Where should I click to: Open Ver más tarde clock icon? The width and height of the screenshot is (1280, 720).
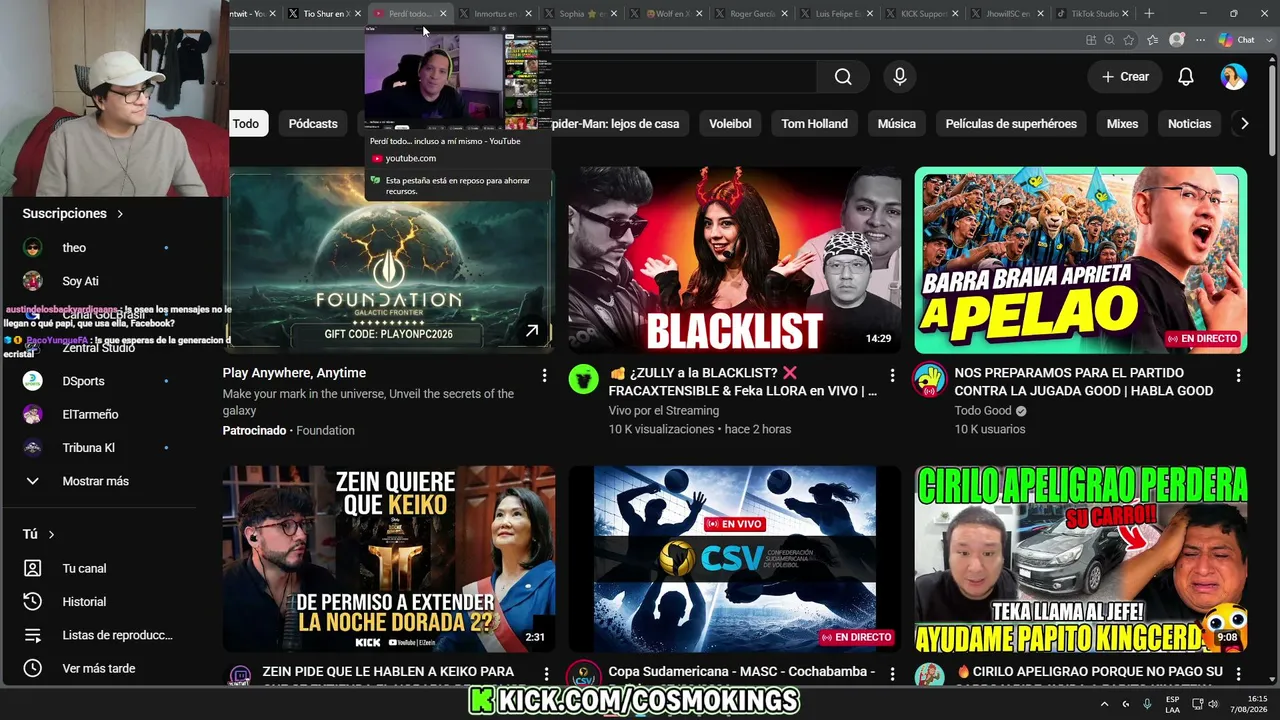pyautogui.click(x=33, y=668)
